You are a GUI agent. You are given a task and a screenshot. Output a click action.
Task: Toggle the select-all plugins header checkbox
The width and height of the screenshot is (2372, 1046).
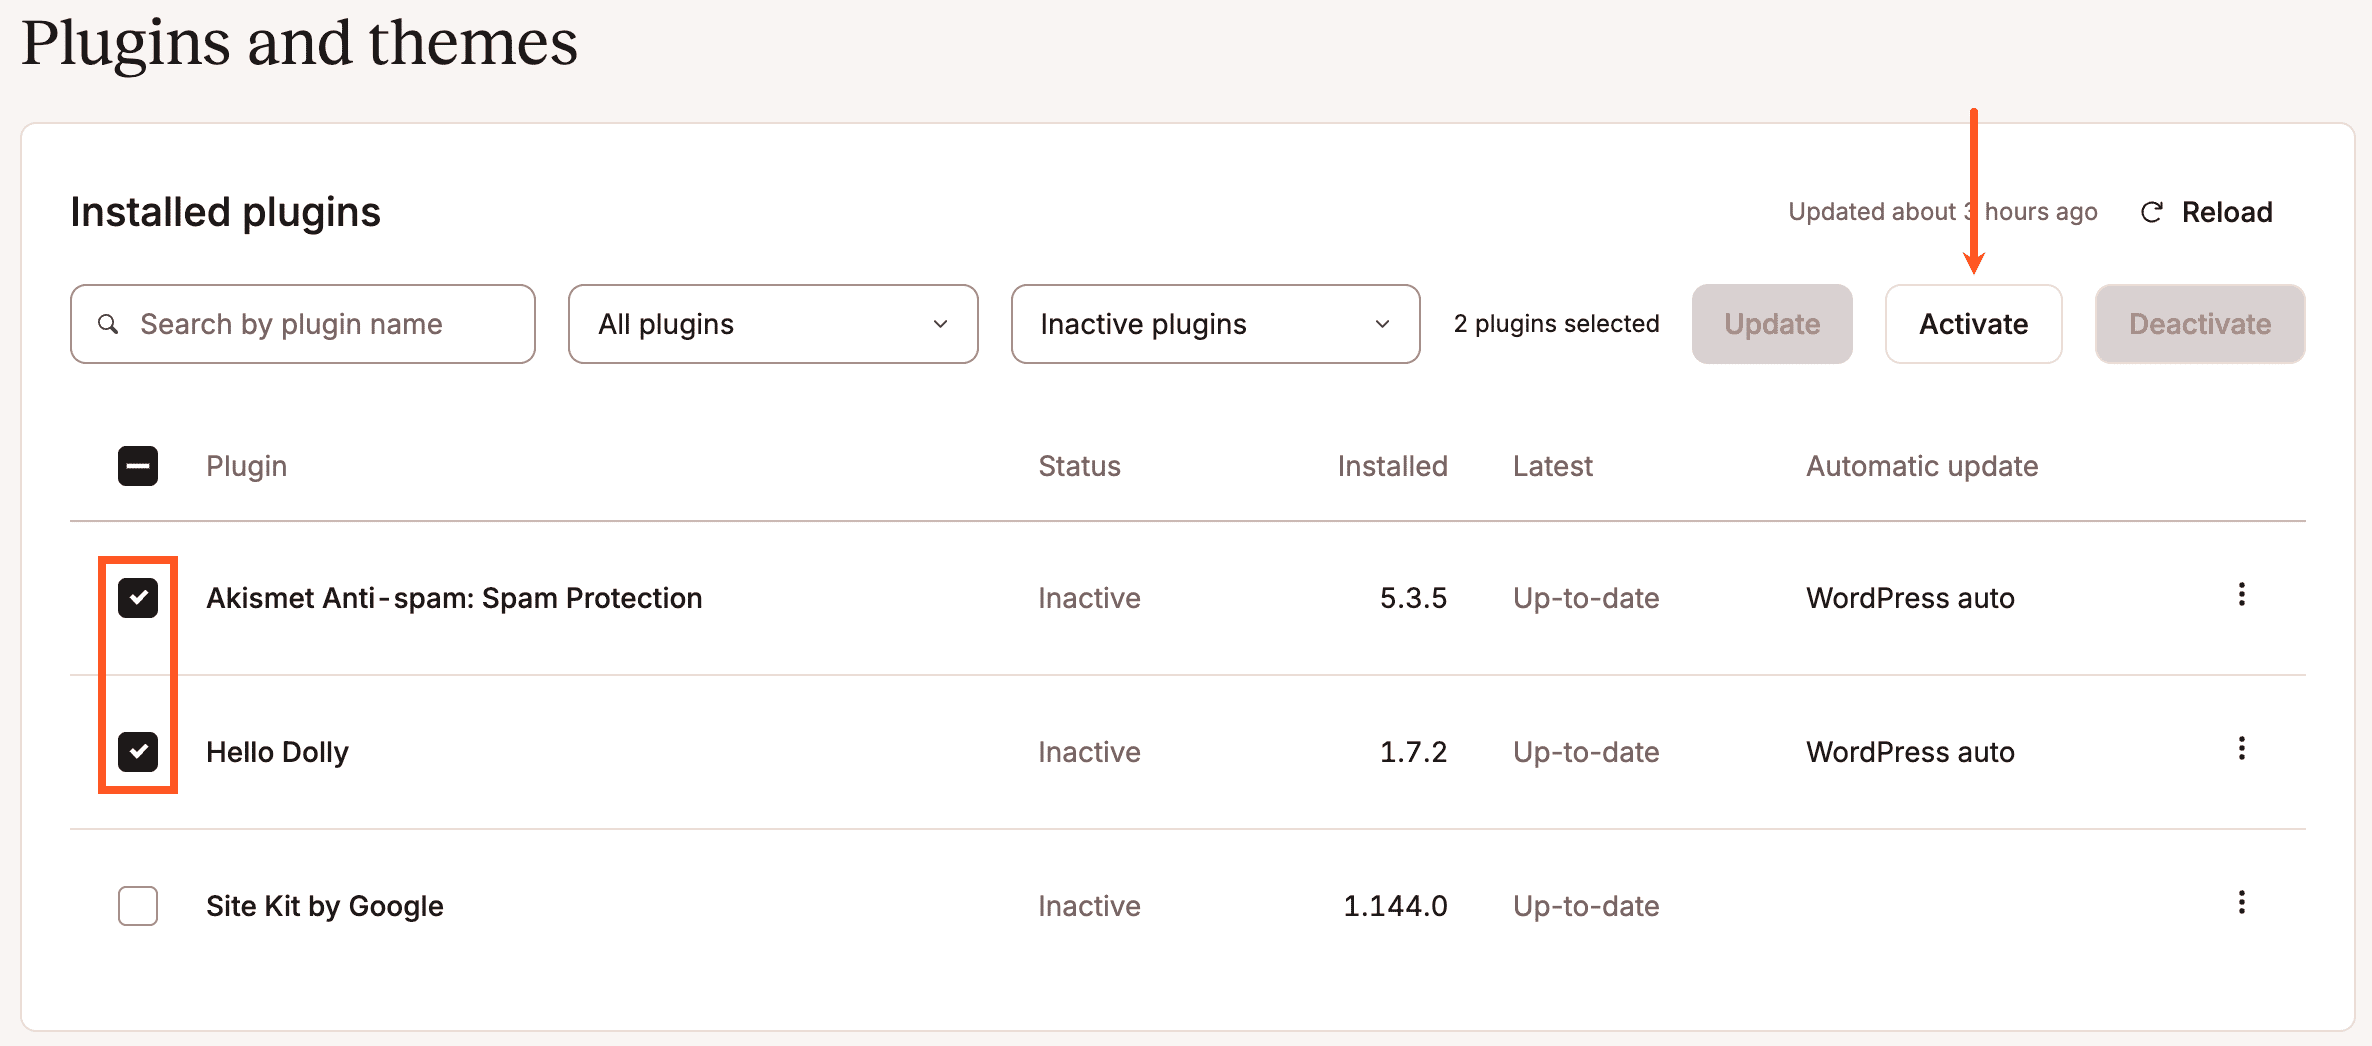(x=138, y=466)
